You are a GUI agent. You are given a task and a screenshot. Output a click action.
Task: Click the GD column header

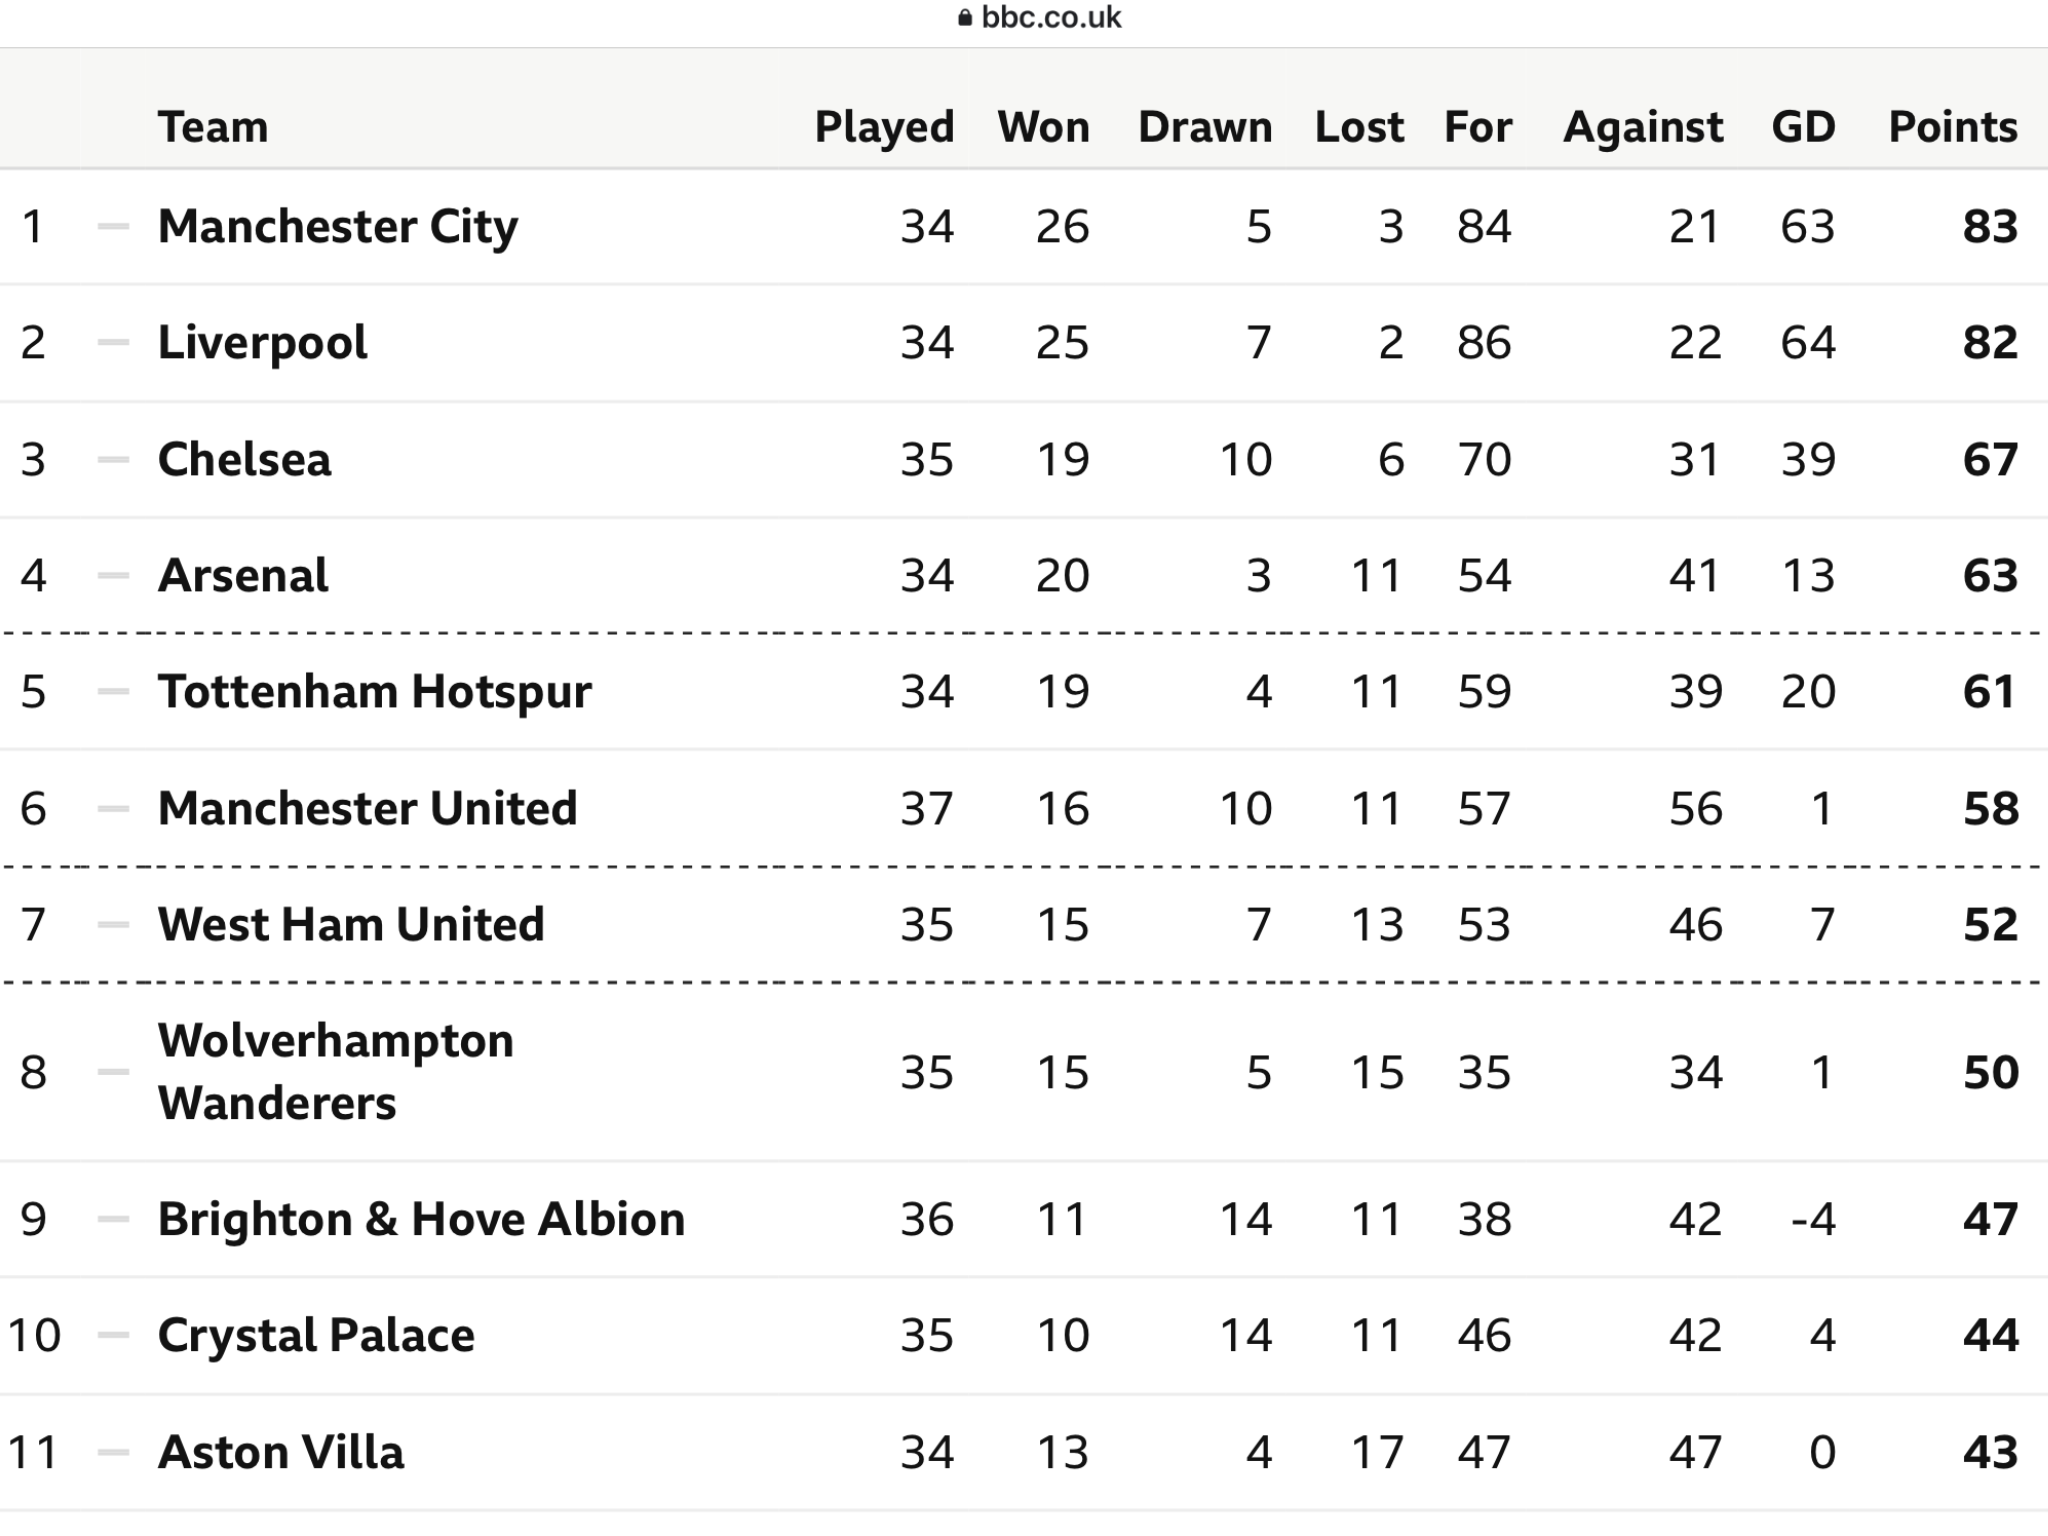click(x=1803, y=127)
